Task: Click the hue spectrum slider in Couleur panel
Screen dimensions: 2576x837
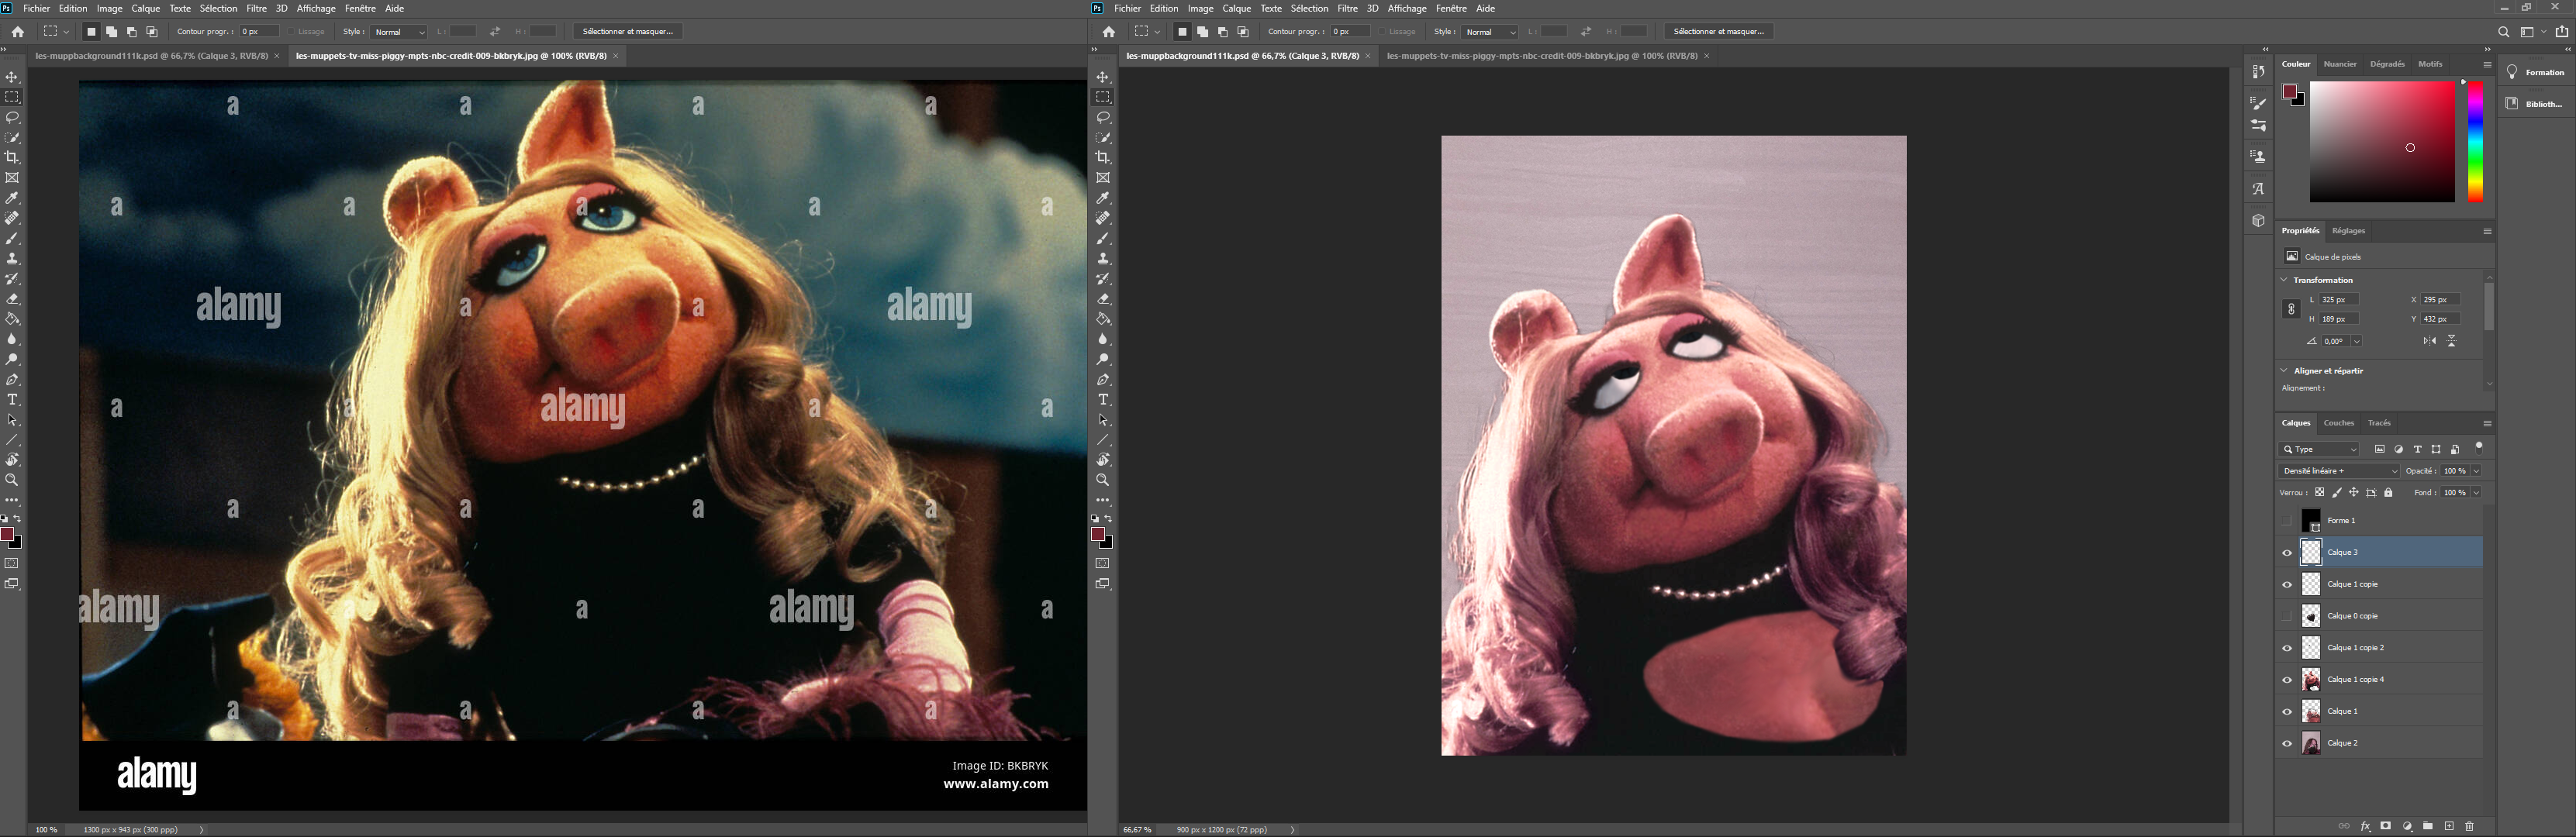Action: [x=2475, y=142]
